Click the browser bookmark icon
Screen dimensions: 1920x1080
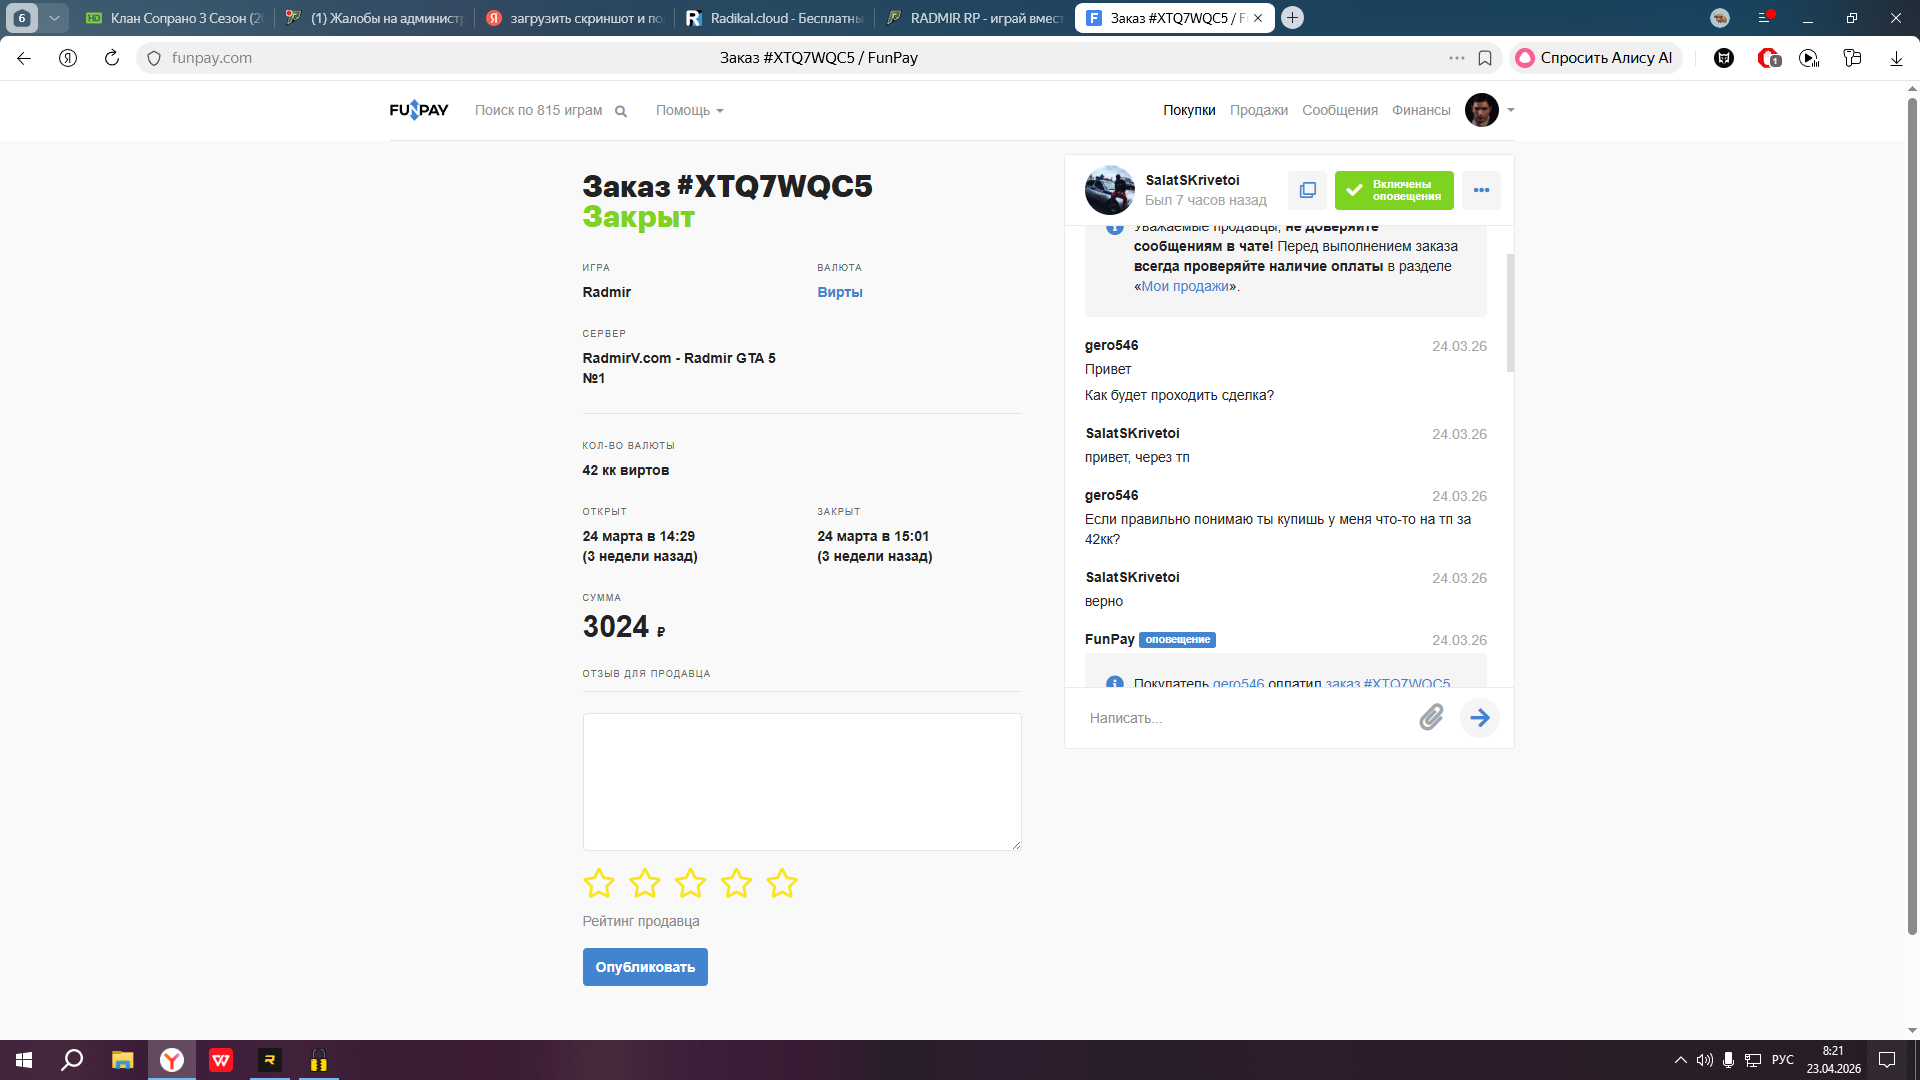click(1485, 58)
